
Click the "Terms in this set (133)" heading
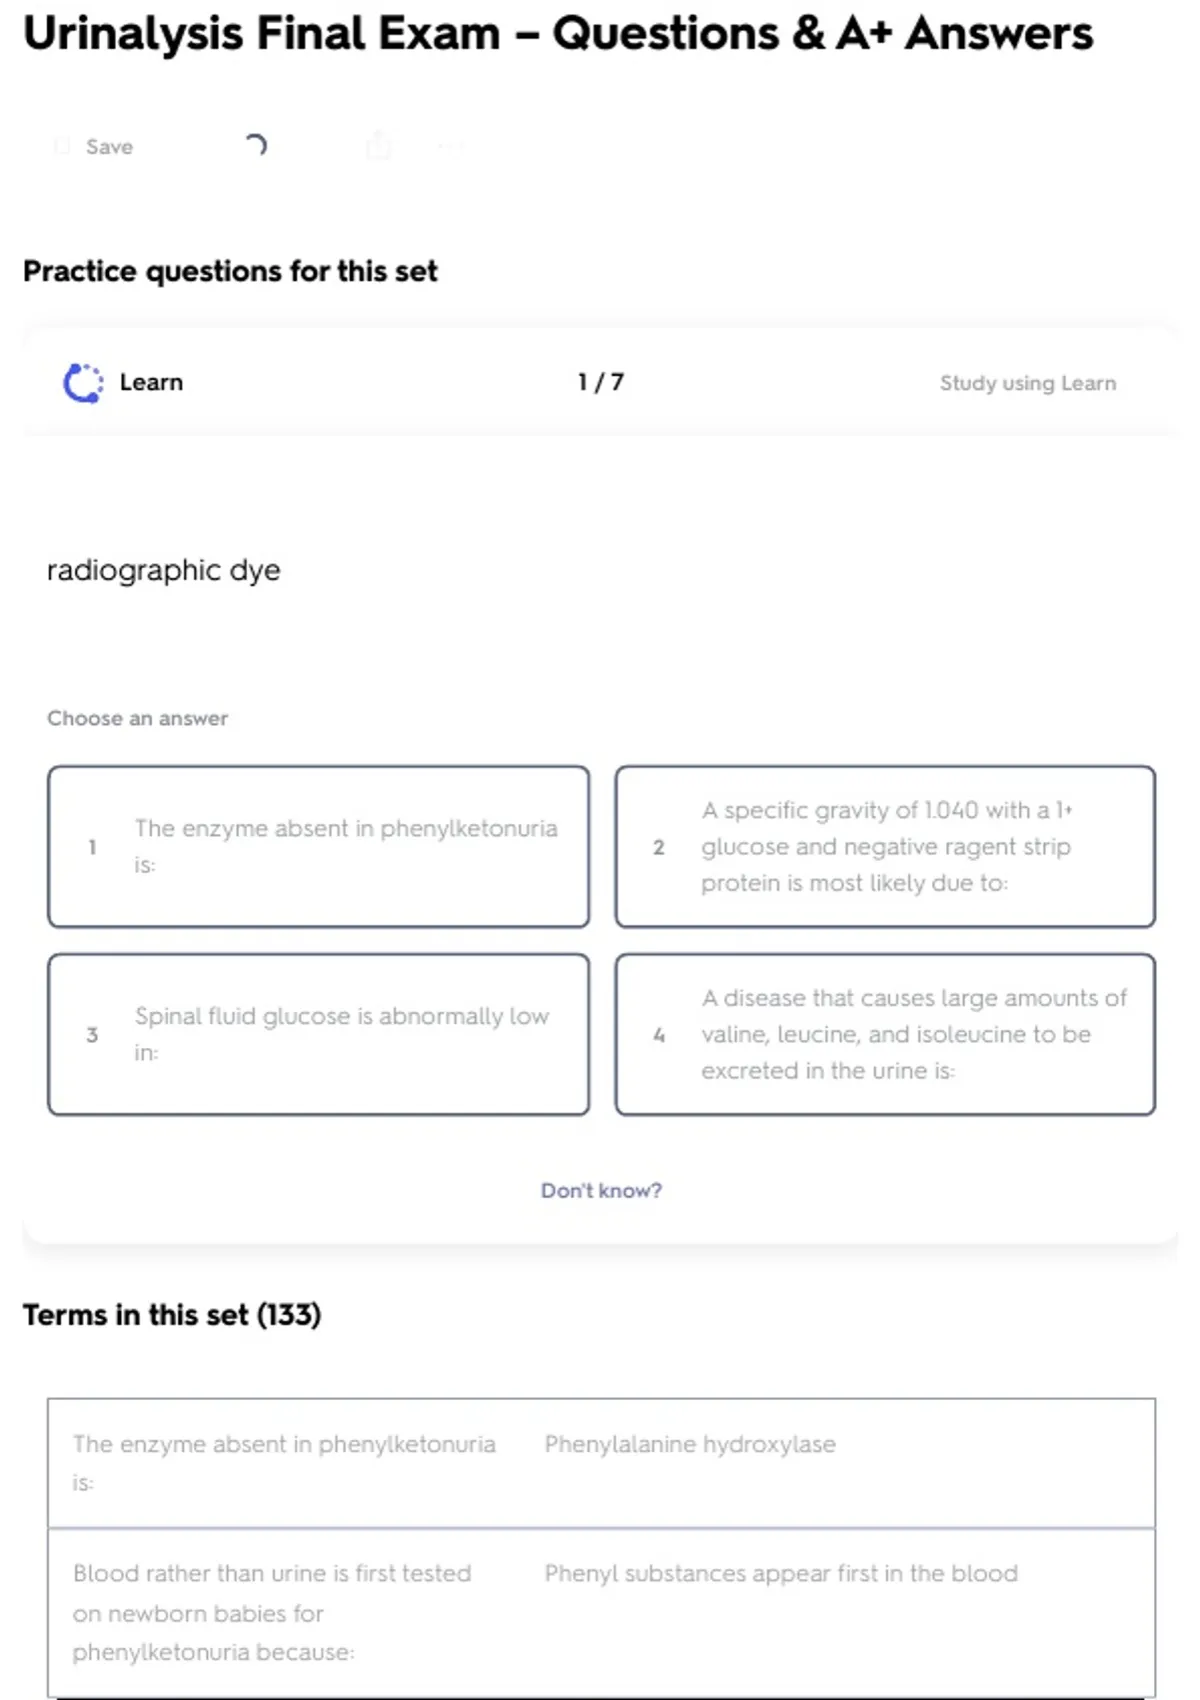[172, 1315]
